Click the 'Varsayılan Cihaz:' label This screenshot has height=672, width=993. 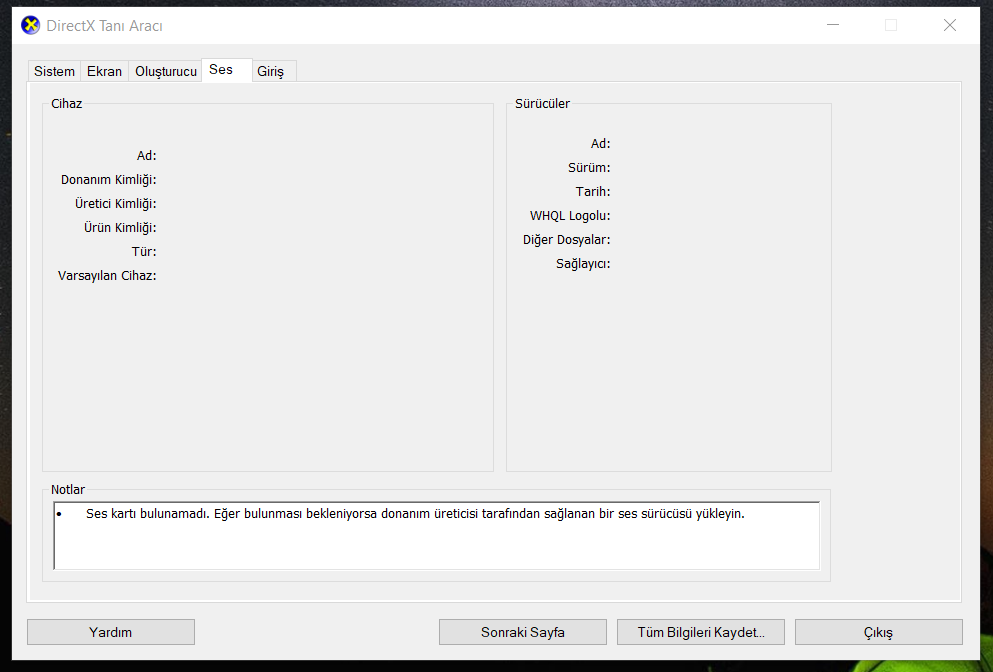tap(107, 276)
